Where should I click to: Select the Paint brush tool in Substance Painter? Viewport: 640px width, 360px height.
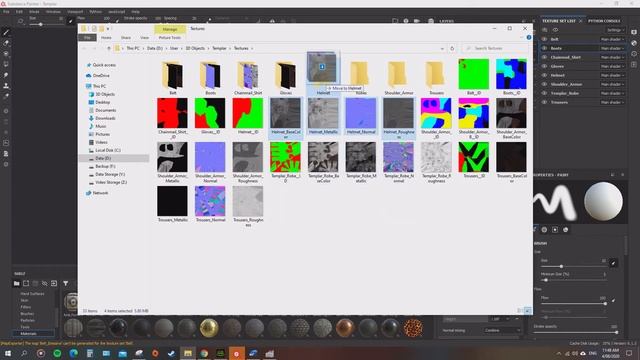pos(6,33)
